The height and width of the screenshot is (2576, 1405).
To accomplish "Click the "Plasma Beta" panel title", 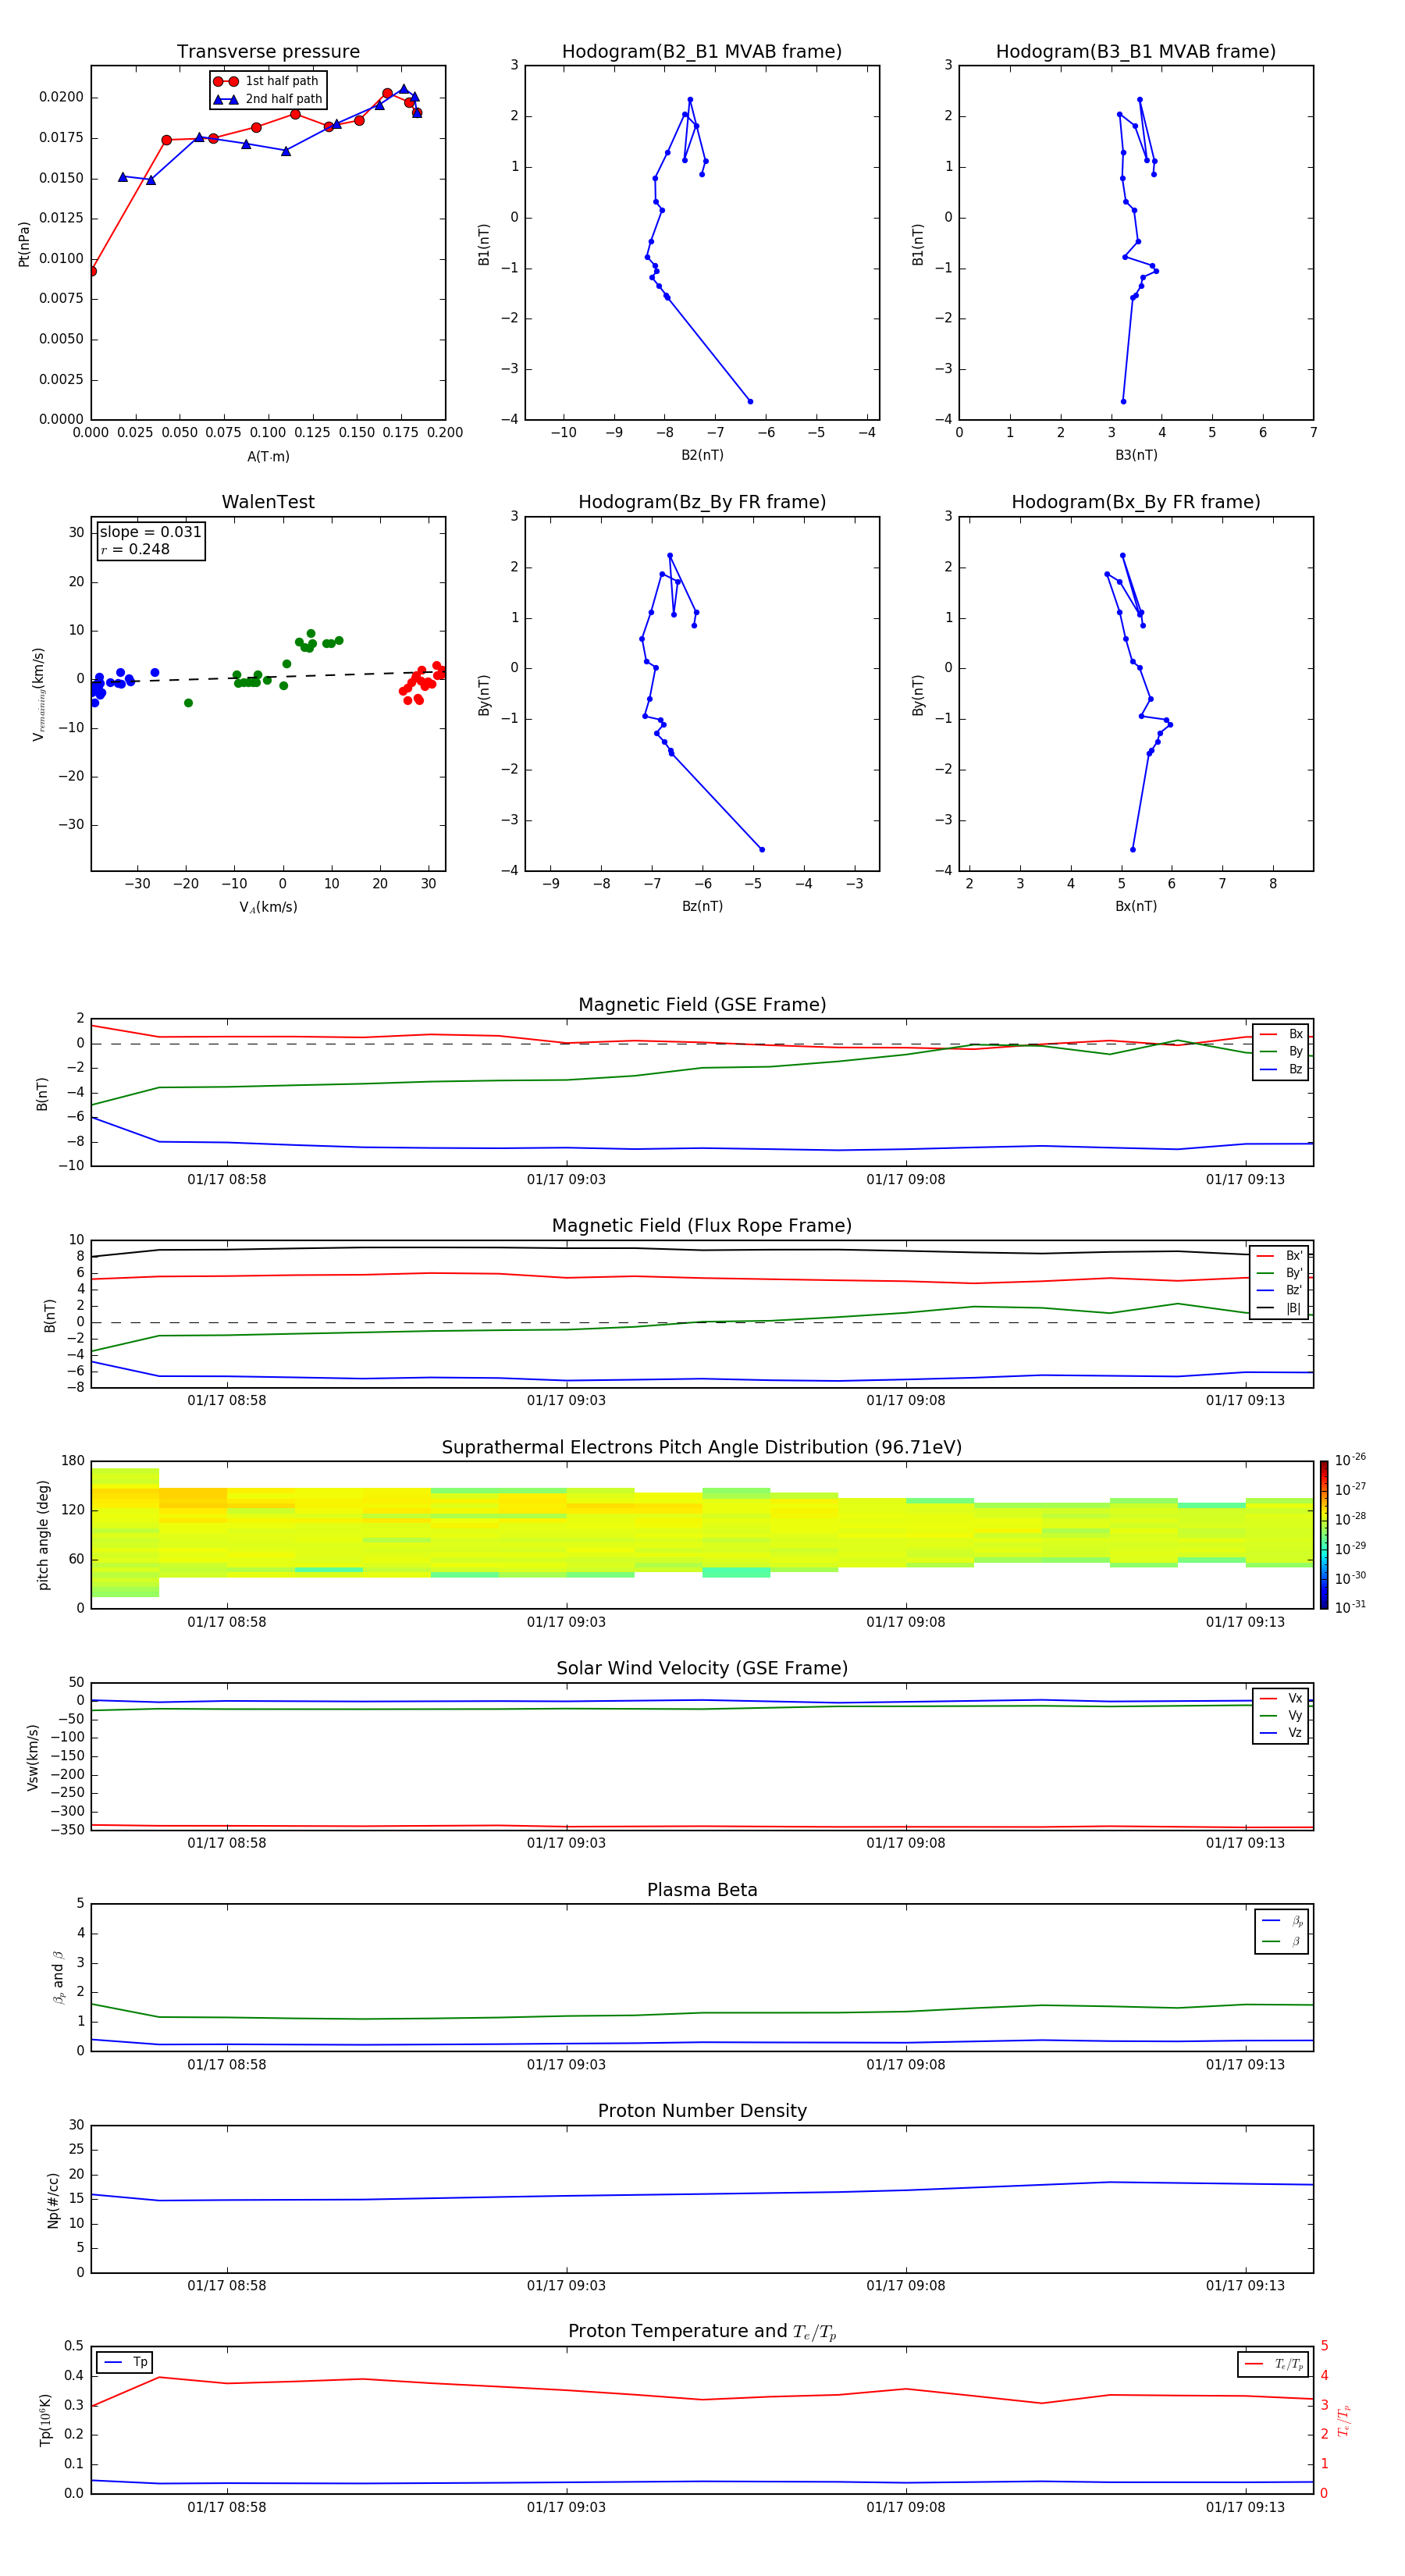I will click(702, 1890).
